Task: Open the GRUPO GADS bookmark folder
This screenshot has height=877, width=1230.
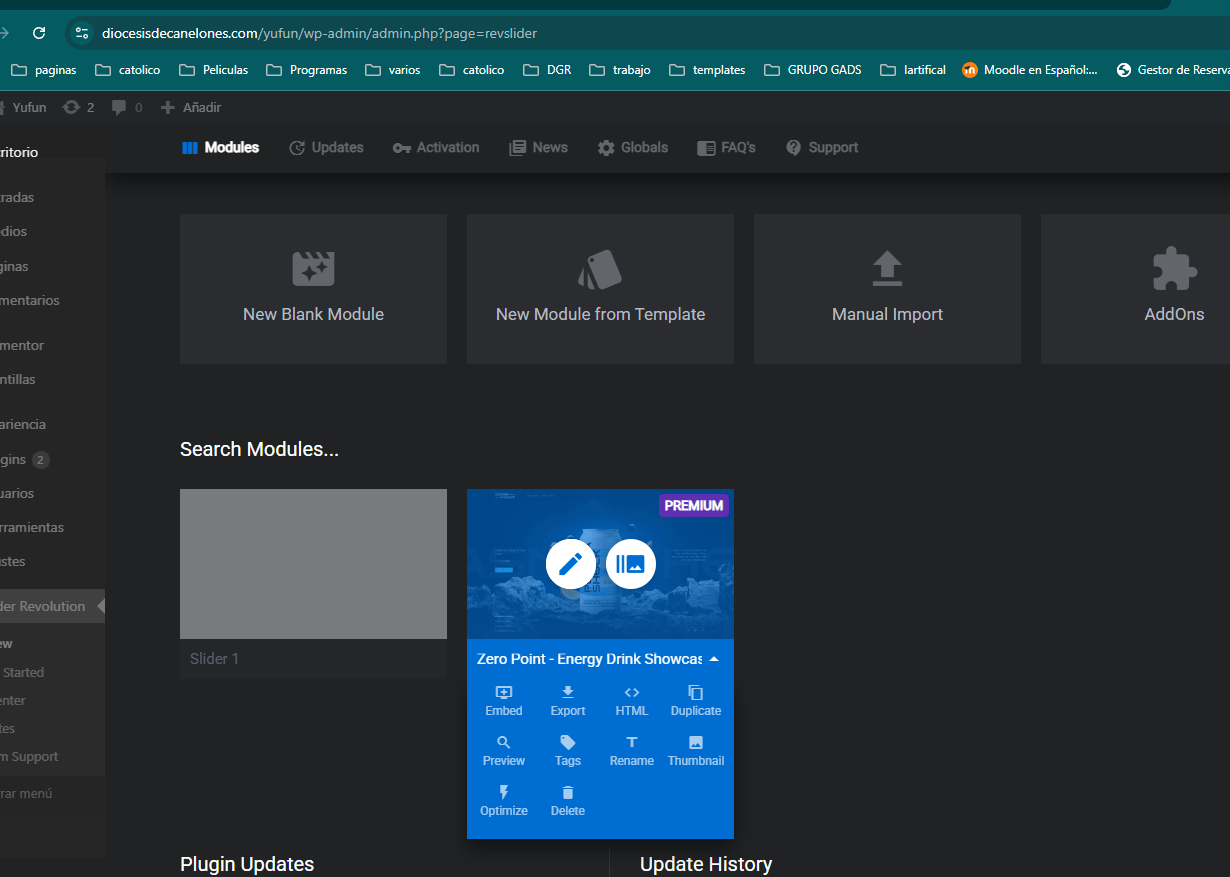Action: pyautogui.click(x=812, y=70)
